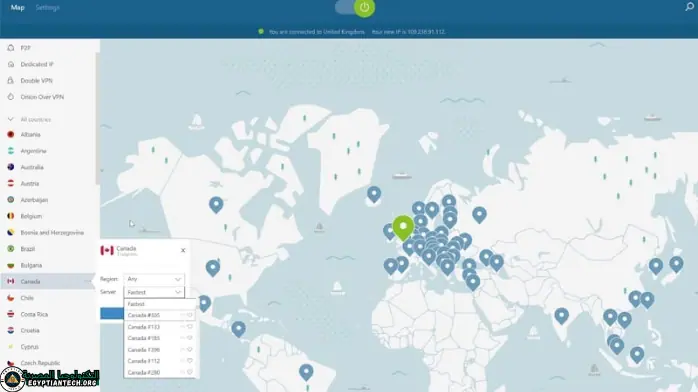The height and width of the screenshot is (392, 698).
Task: Click the Brazil flag icon in list
Action: pos(11,249)
